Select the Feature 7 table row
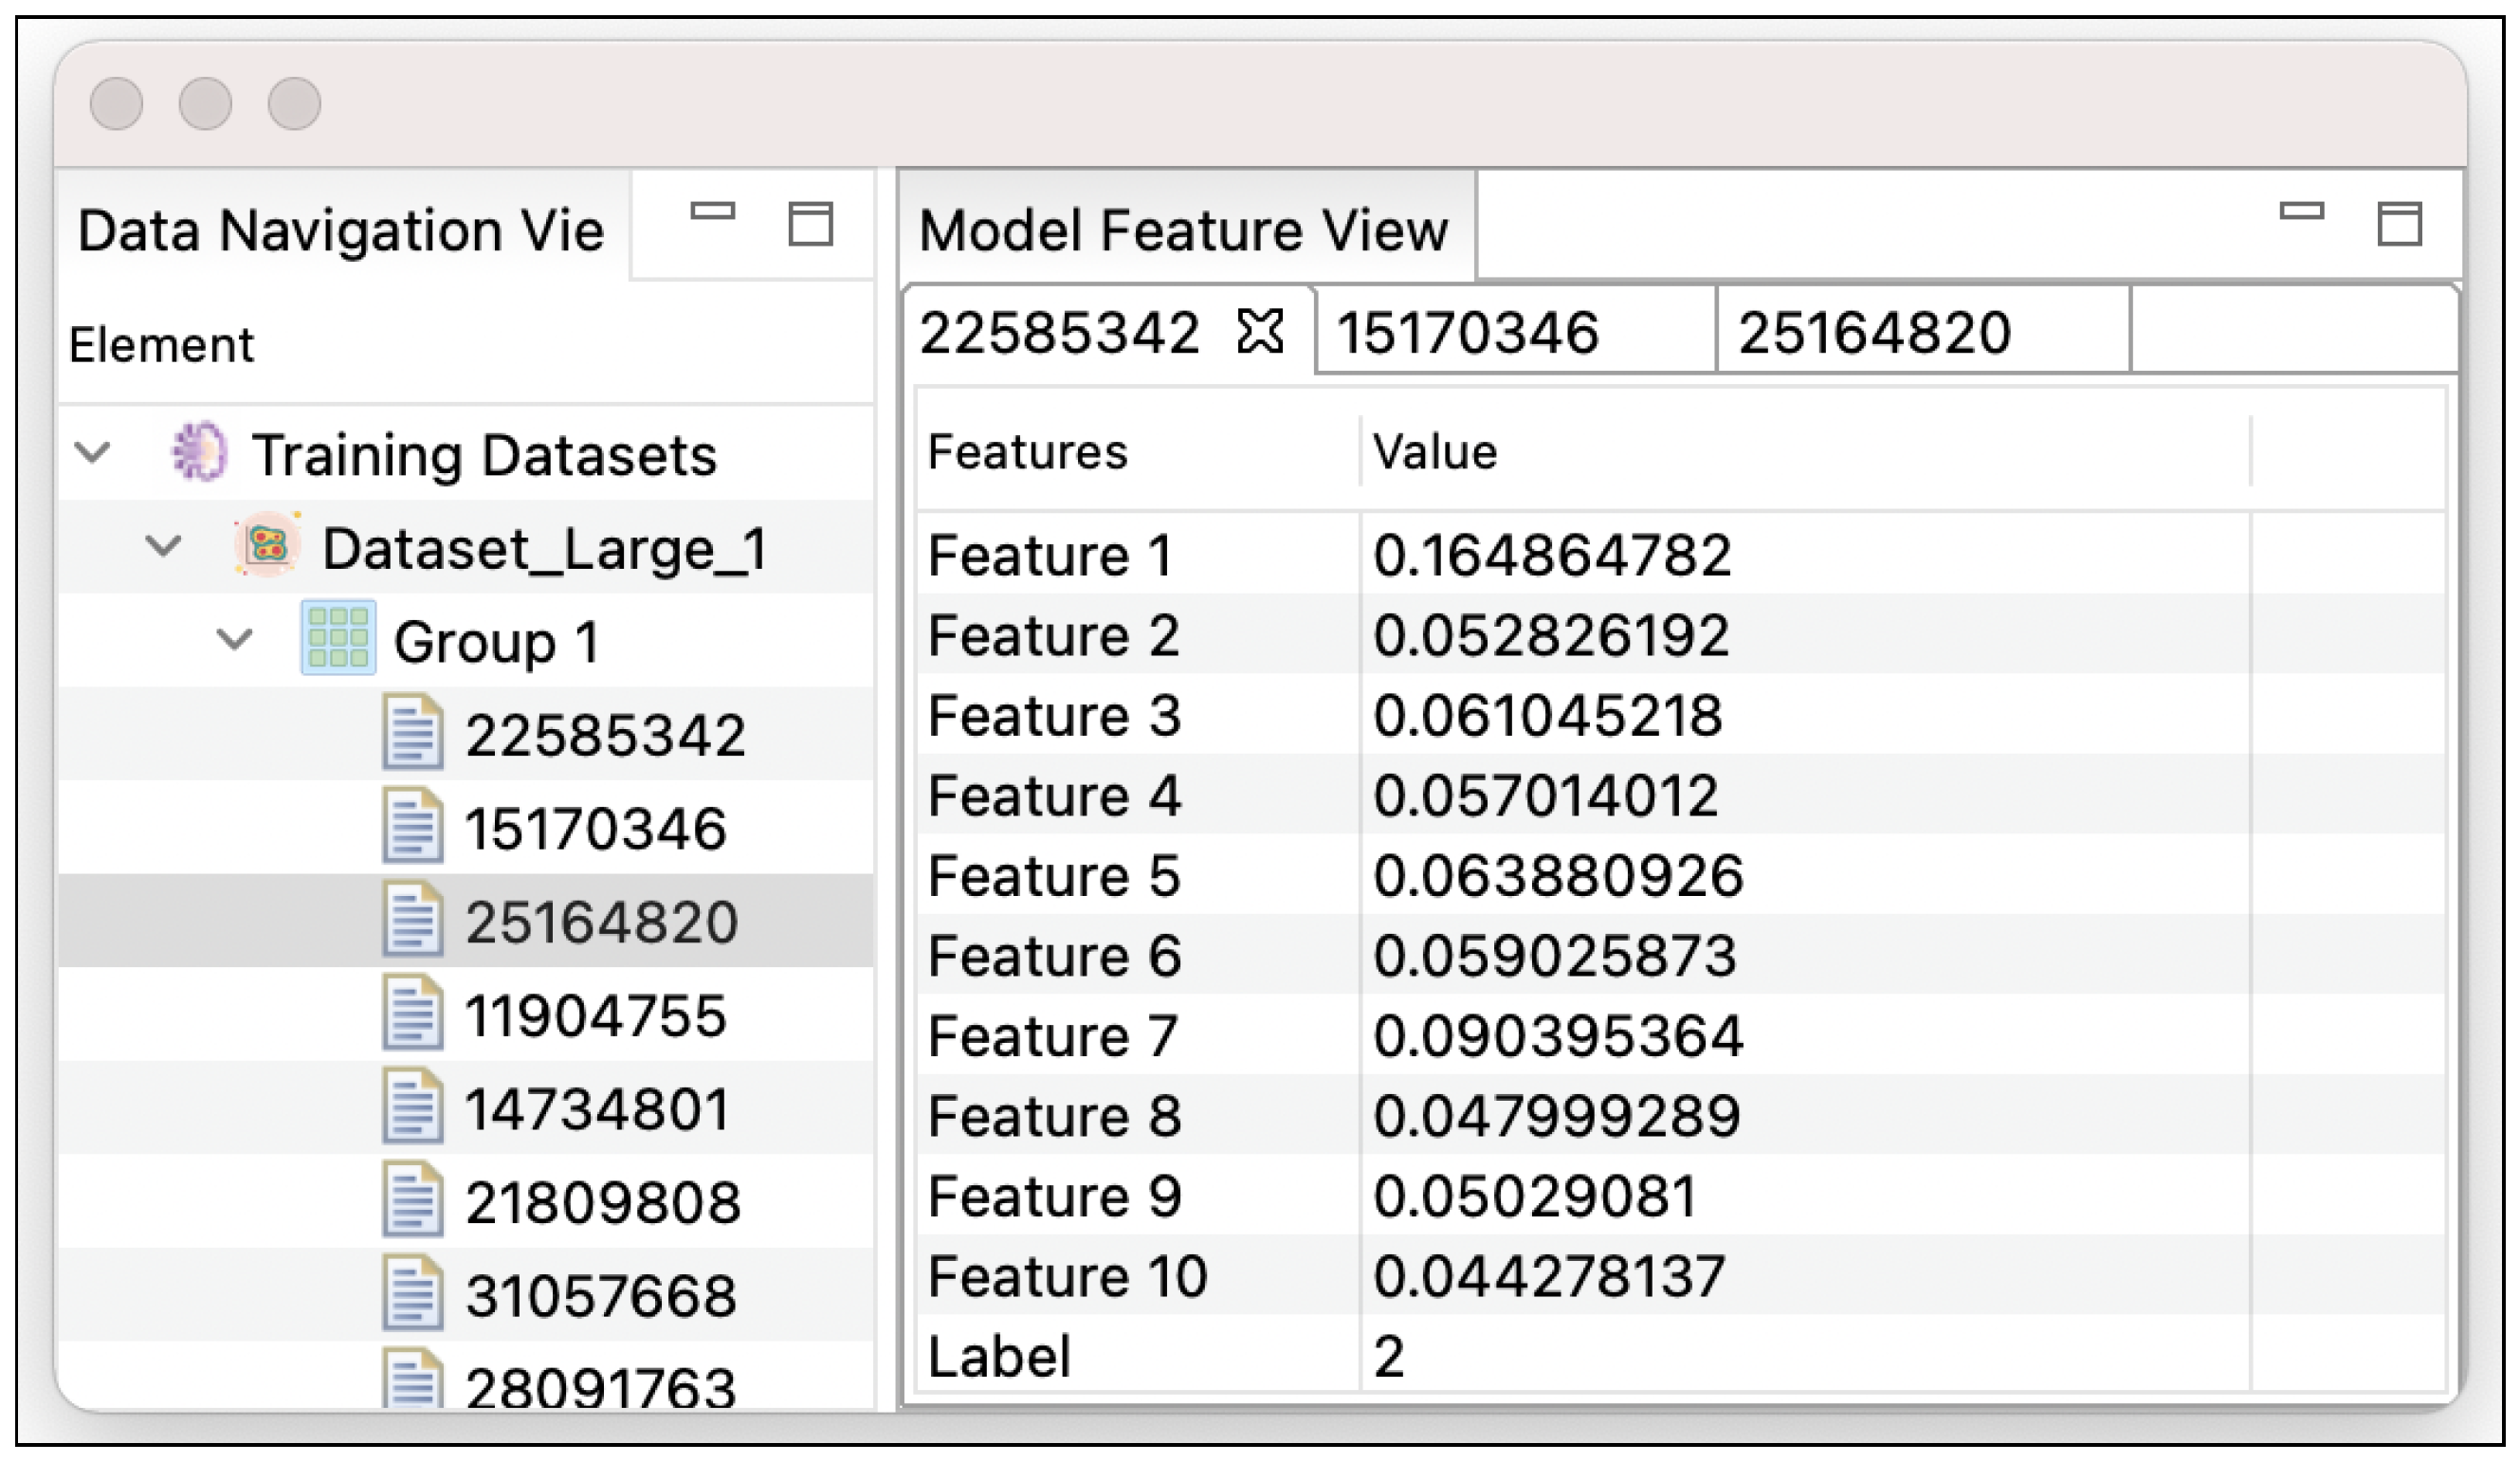This screenshot has height=1462, width=2520. tap(1052, 1035)
